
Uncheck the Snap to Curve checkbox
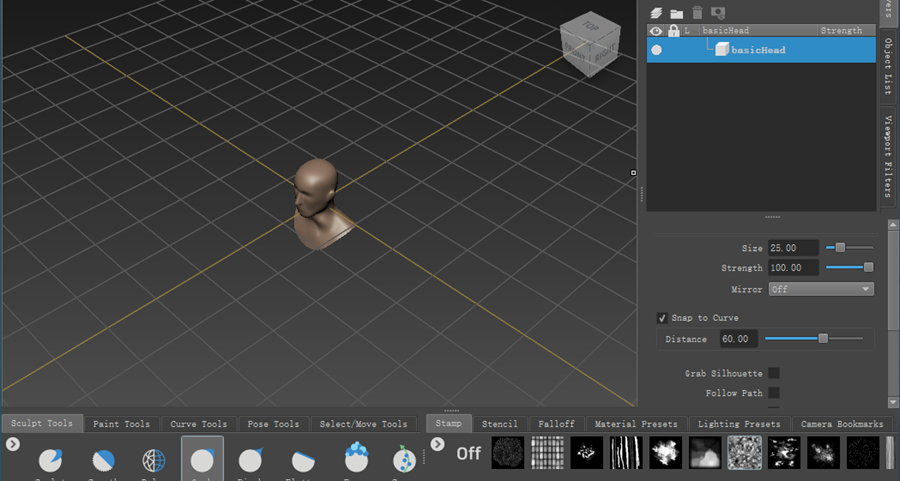click(x=662, y=318)
